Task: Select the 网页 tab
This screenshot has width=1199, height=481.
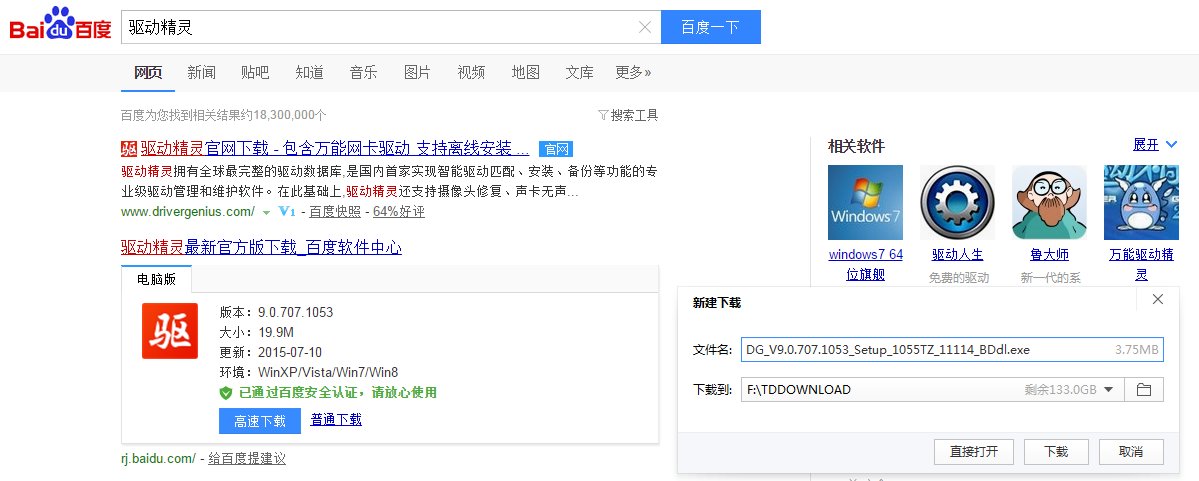Action: [x=148, y=73]
